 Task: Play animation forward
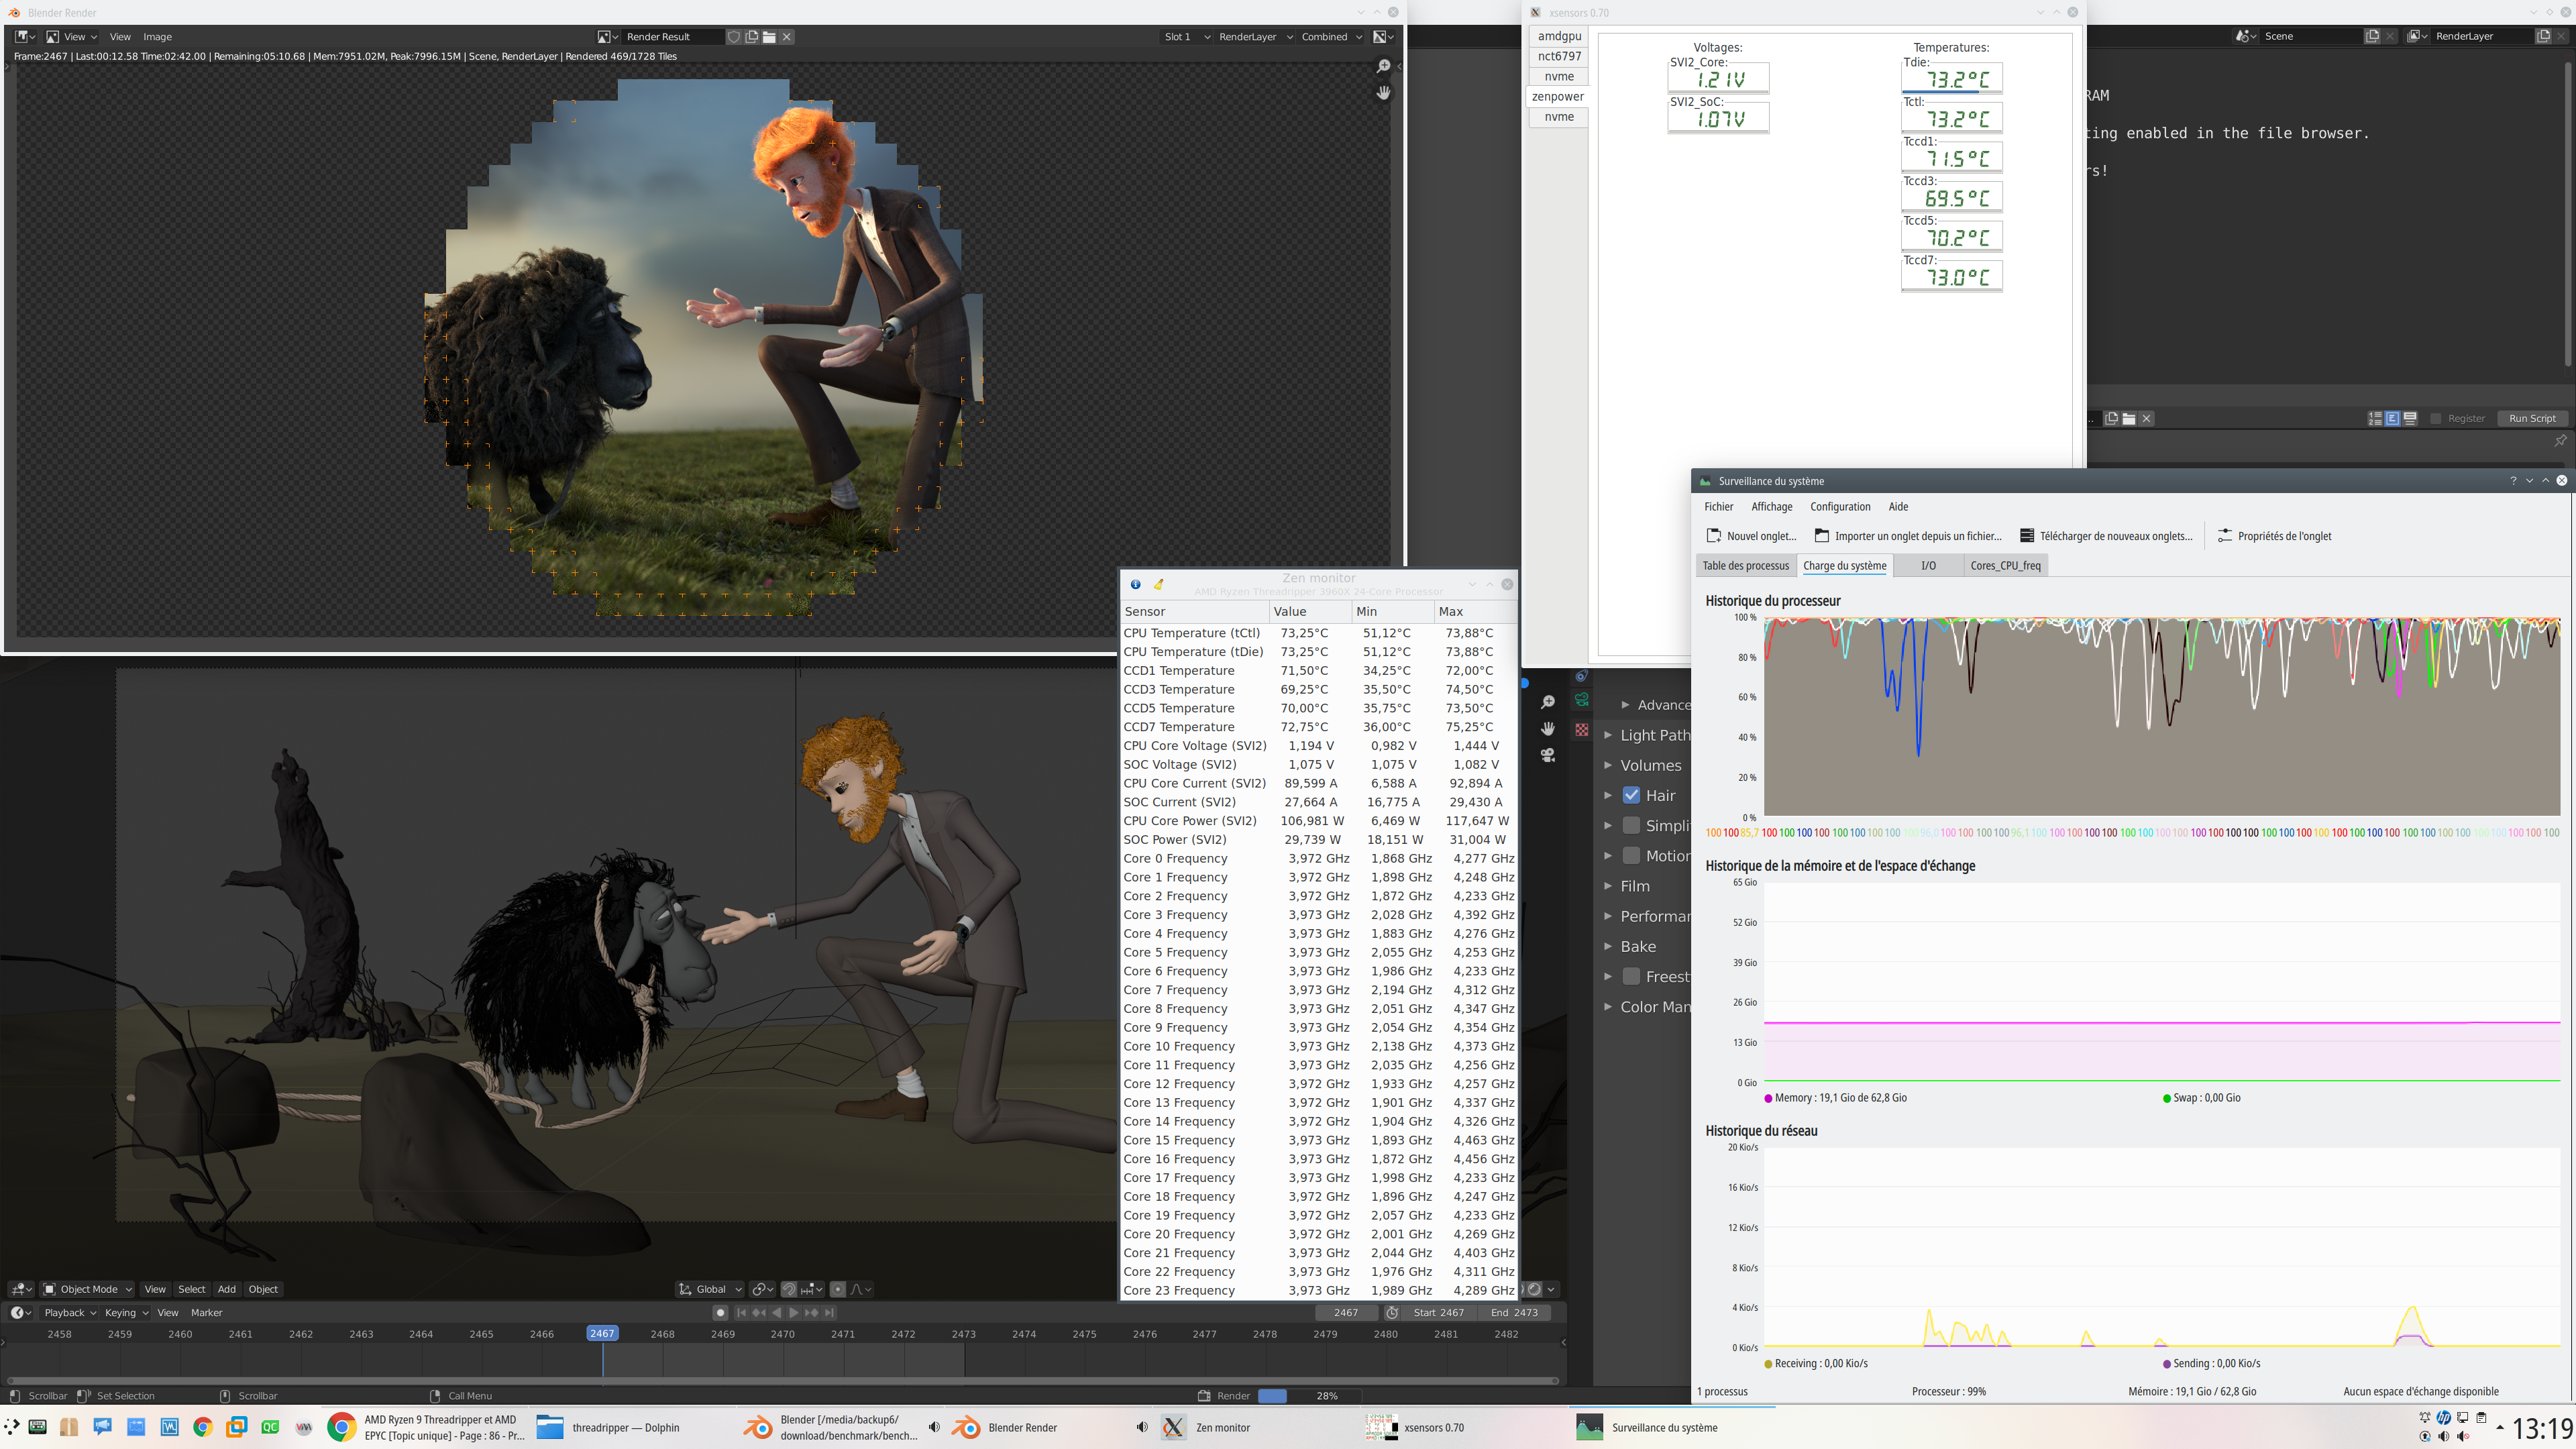coord(794,1313)
